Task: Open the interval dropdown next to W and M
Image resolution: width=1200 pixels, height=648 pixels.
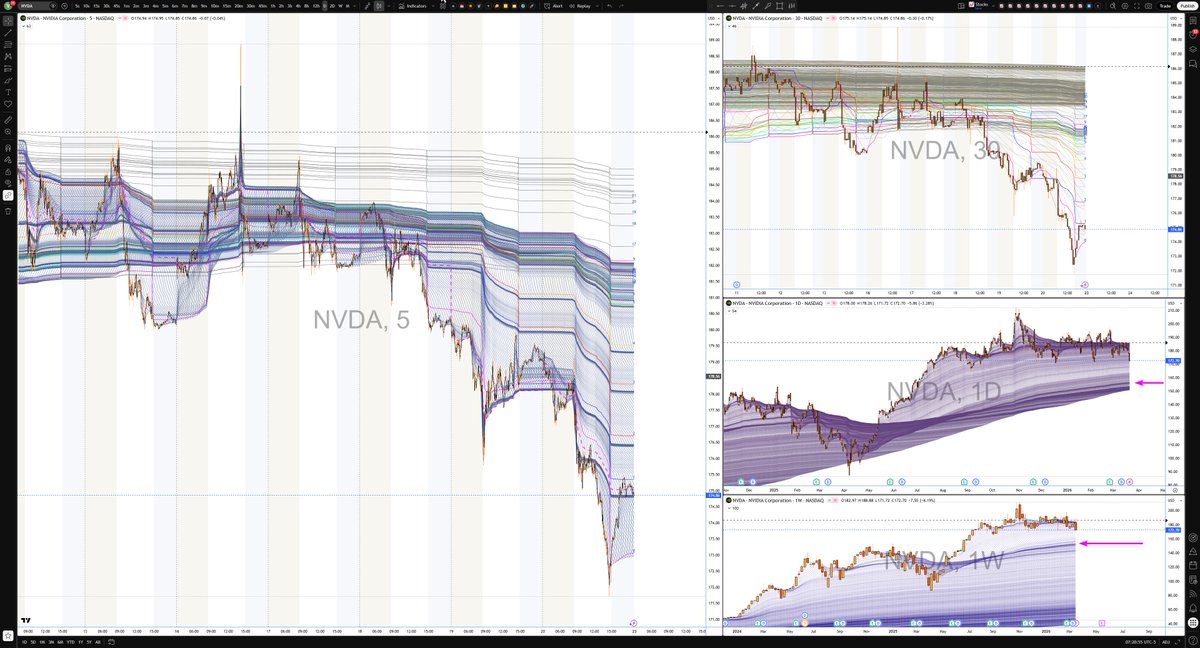Action: click(x=355, y=6)
